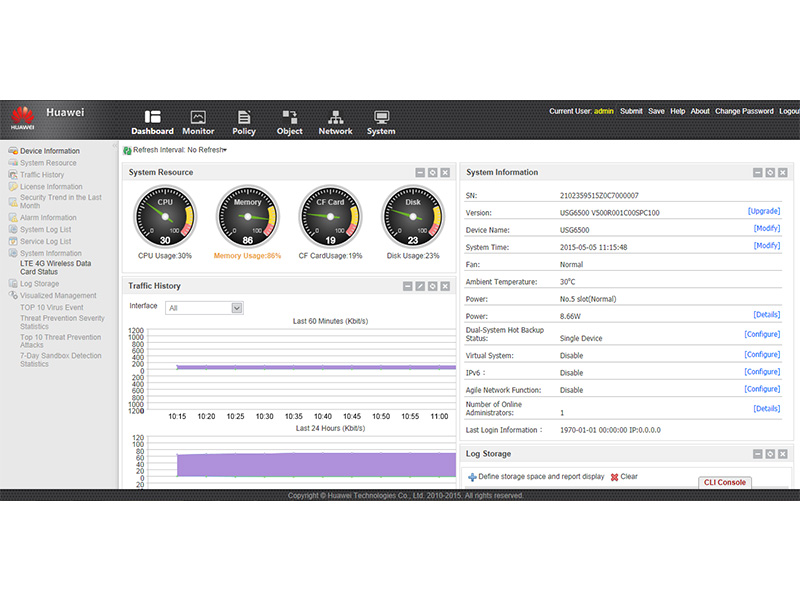Select Security Trend in the Last Month

click(x=60, y=201)
